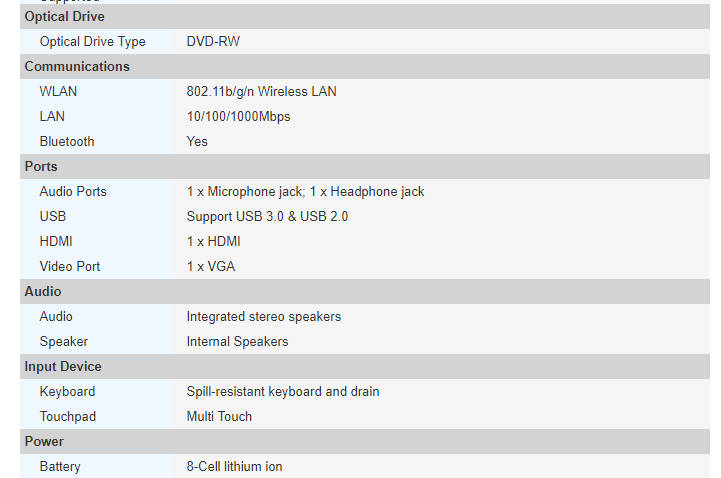Image resolution: width=721 pixels, height=478 pixels.
Task: Click the 1 x HDMI value
Action: point(213,242)
